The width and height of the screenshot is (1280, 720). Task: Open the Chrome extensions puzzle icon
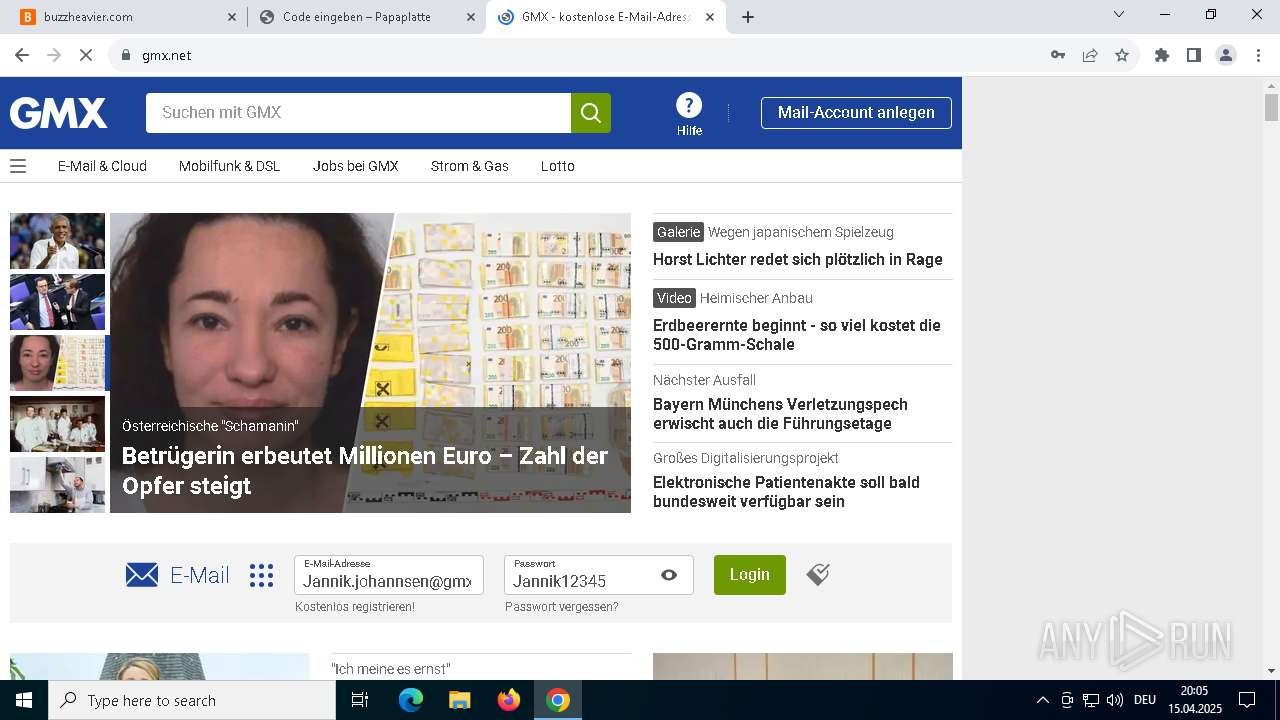tap(1162, 55)
